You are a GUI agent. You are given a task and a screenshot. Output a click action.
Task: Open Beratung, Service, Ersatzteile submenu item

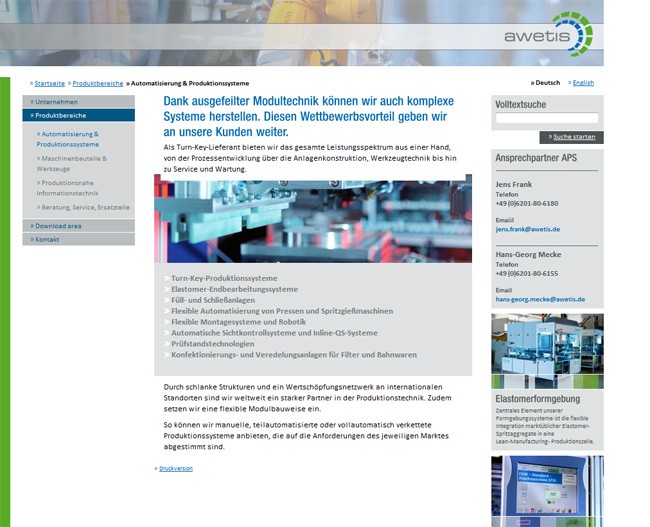click(x=85, y=207)
